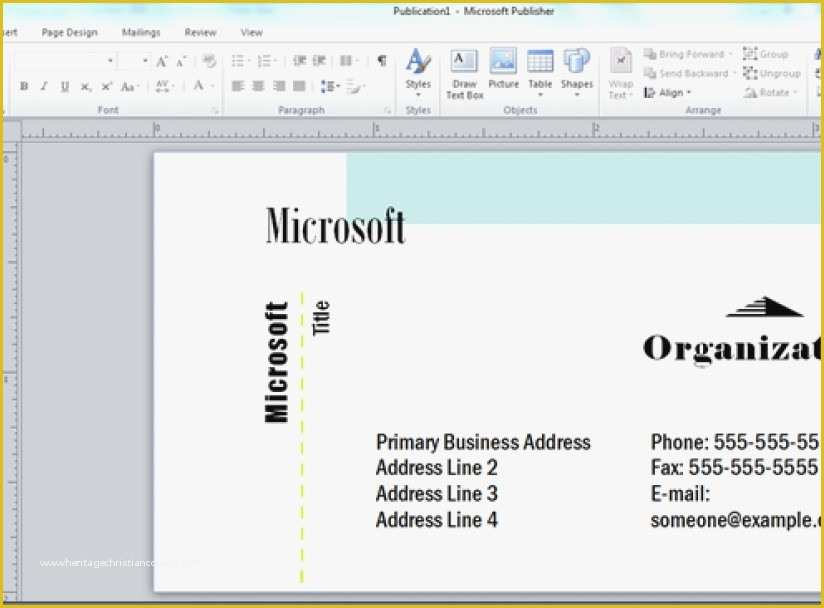824x608 pixels.
Task: Click Primary Business Address line
Action: (x=483, y=442)
